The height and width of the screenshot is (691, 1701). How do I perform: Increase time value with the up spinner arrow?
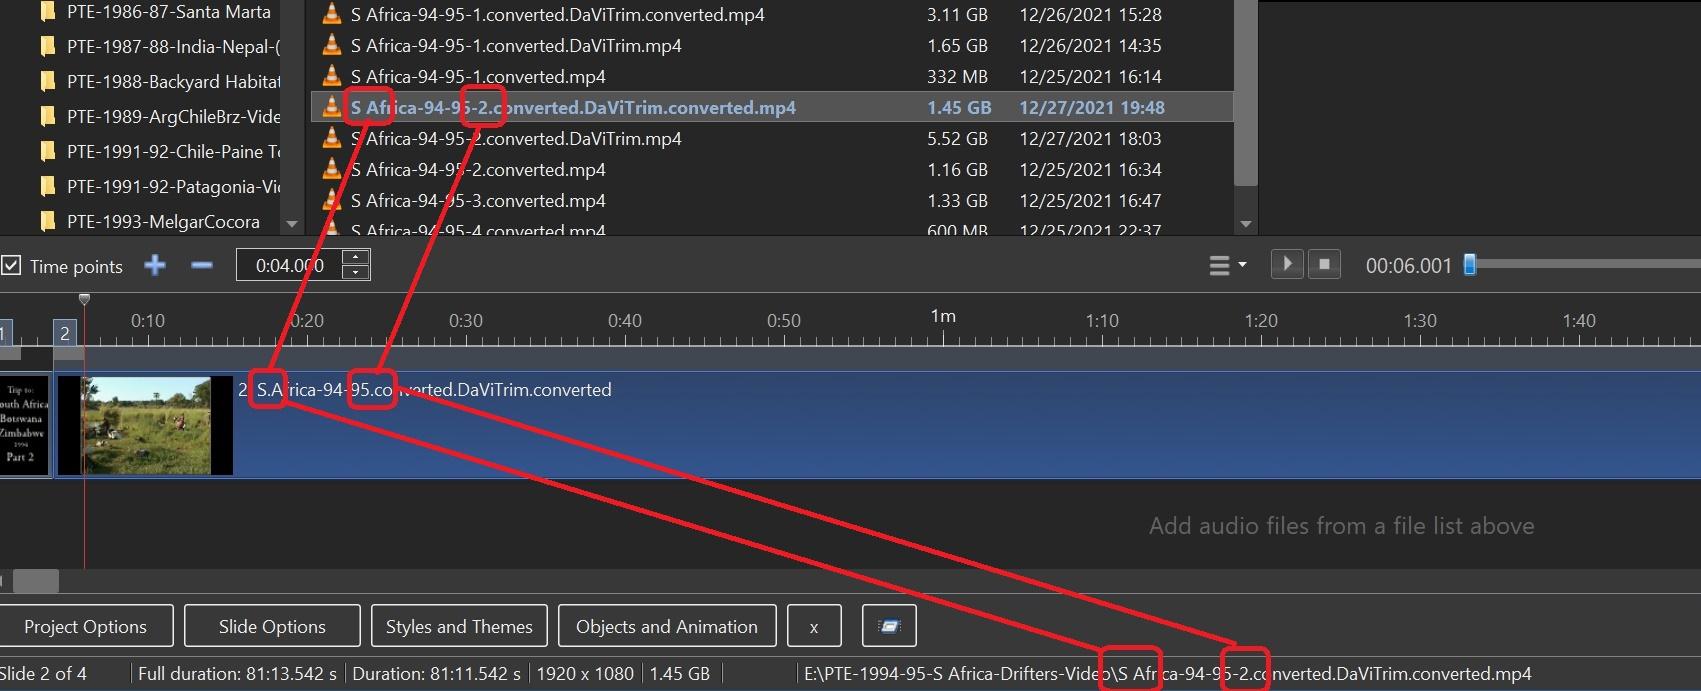click(355, 258)
